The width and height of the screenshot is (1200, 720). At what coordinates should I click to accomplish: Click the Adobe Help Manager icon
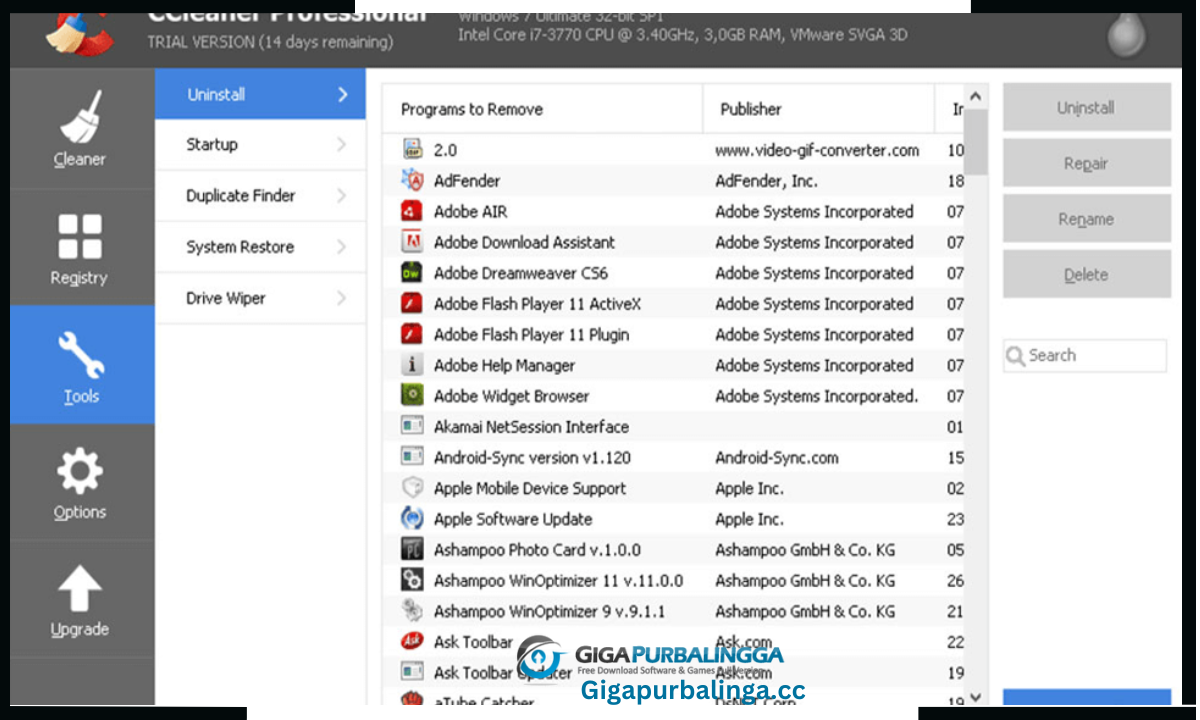click(x=412, y=365)
